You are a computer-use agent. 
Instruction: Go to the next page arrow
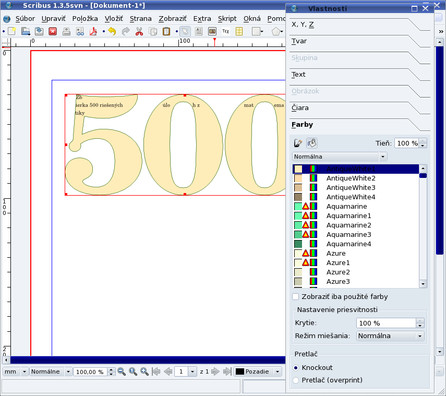(x=215, y=371)
